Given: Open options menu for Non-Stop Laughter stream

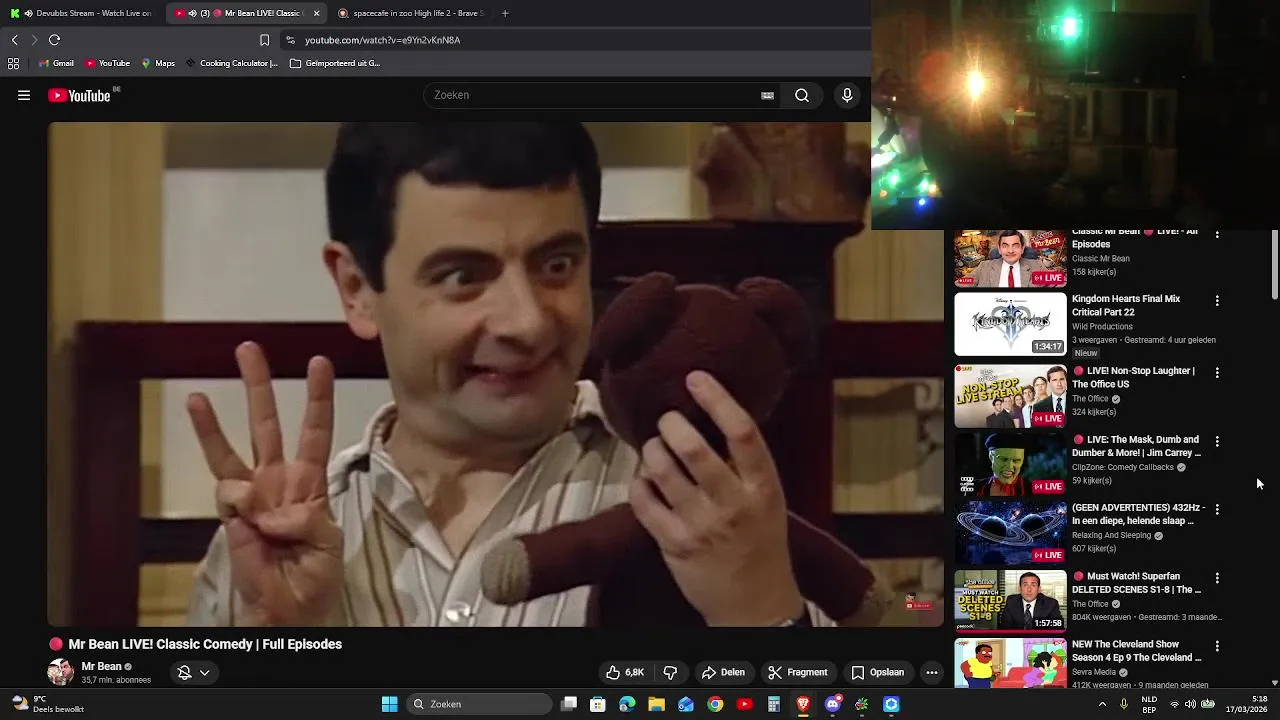Looking at the screenshot, I should click(x=1217, y=372).
